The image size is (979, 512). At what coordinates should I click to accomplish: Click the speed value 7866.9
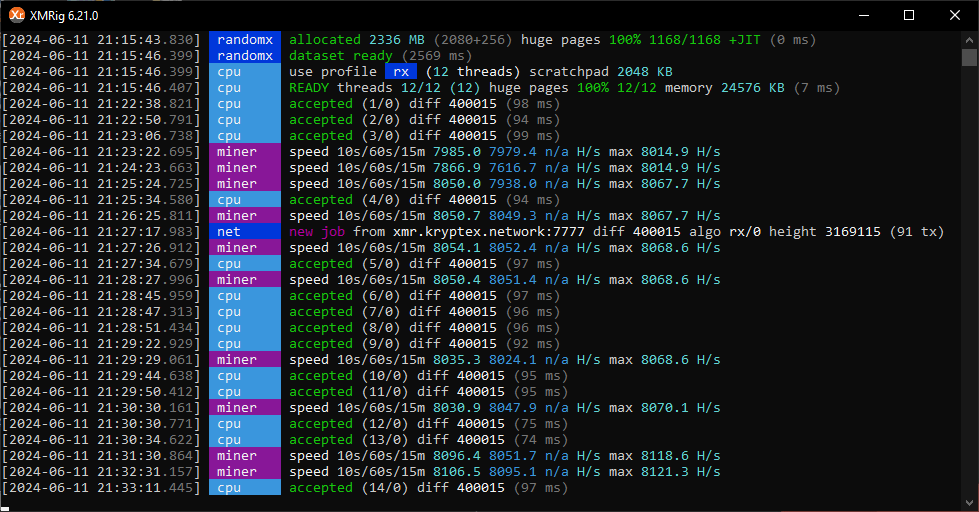(x=457, y=168)
